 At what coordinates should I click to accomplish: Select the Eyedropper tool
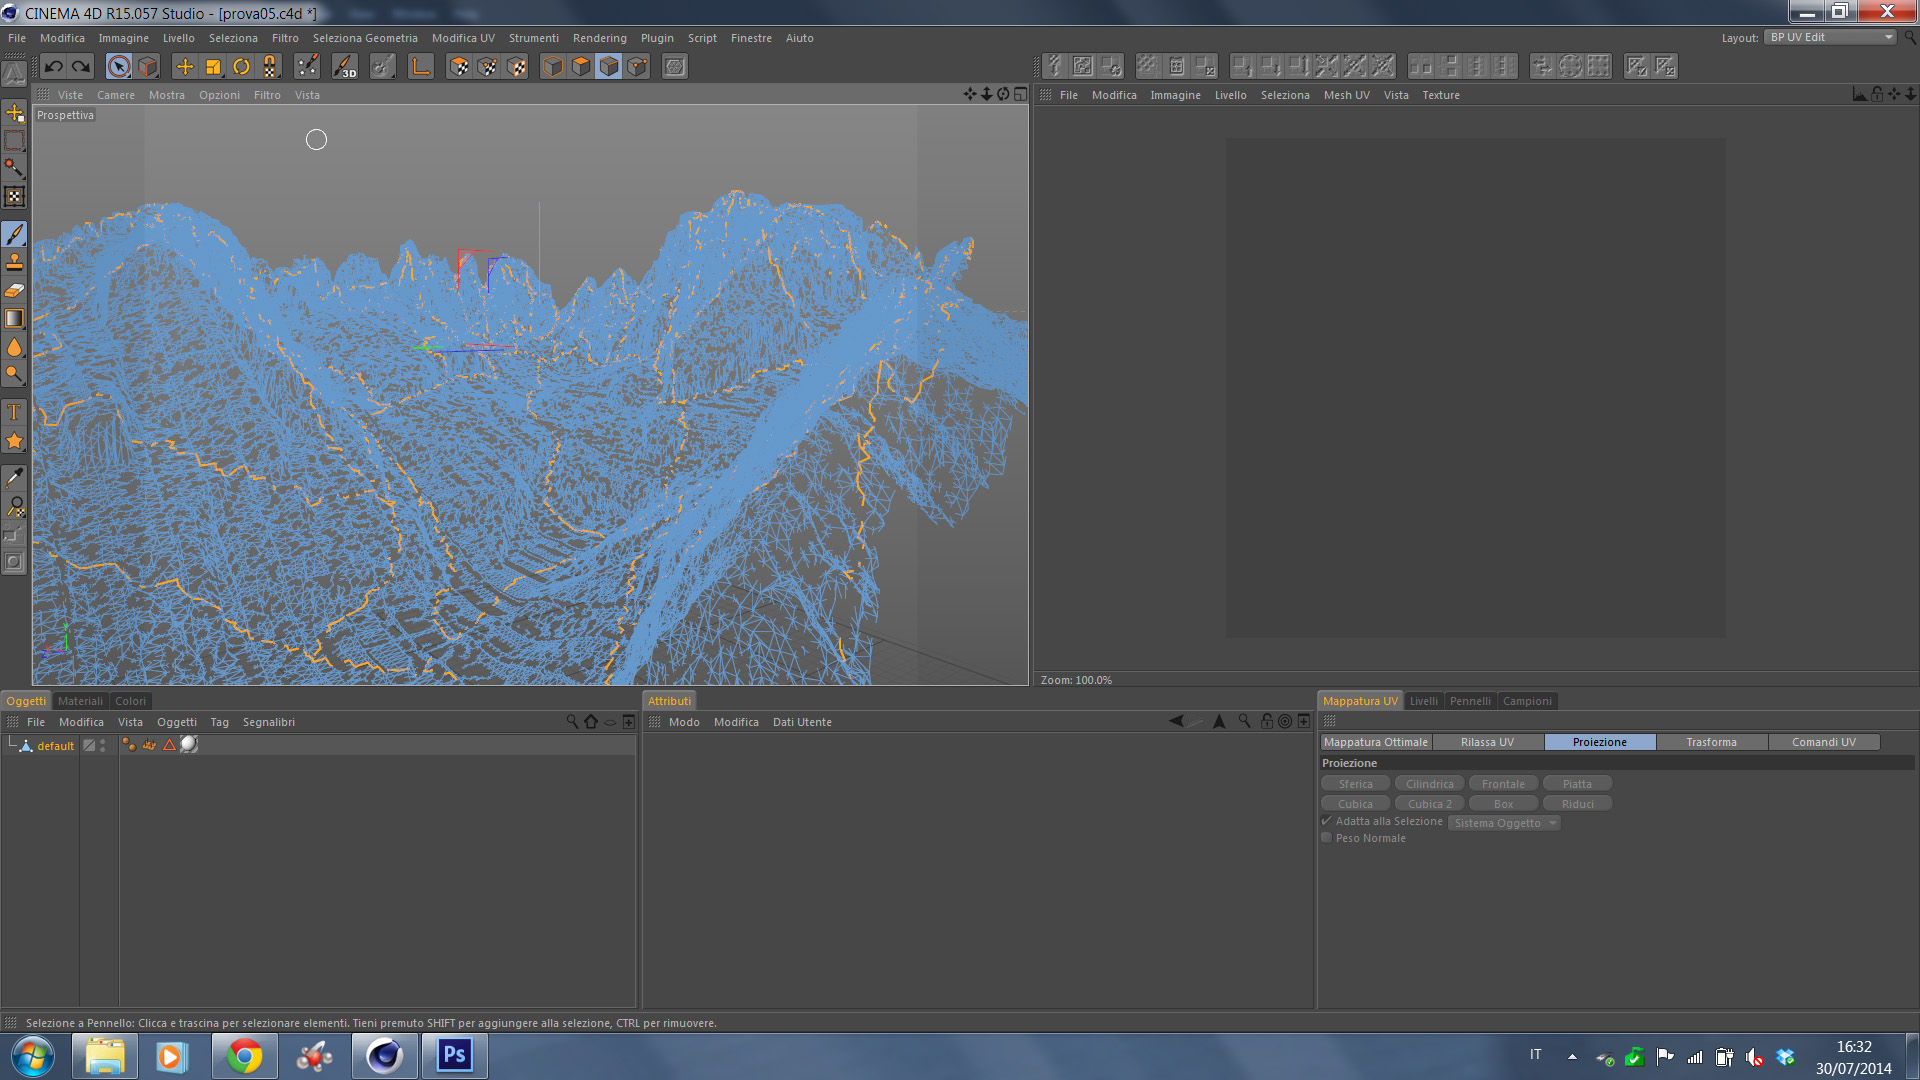point(14,477)
